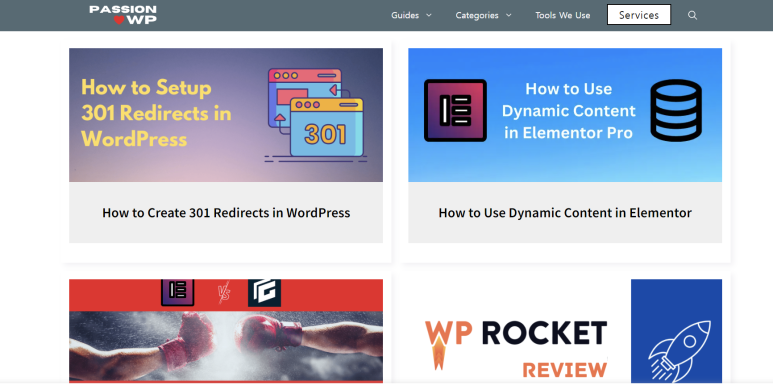The height and width of the screenshot is (385, 773).
Task: Open the boxing gloves comparison thumbnail
Action: pyautogui.click(x=226, y=331)
